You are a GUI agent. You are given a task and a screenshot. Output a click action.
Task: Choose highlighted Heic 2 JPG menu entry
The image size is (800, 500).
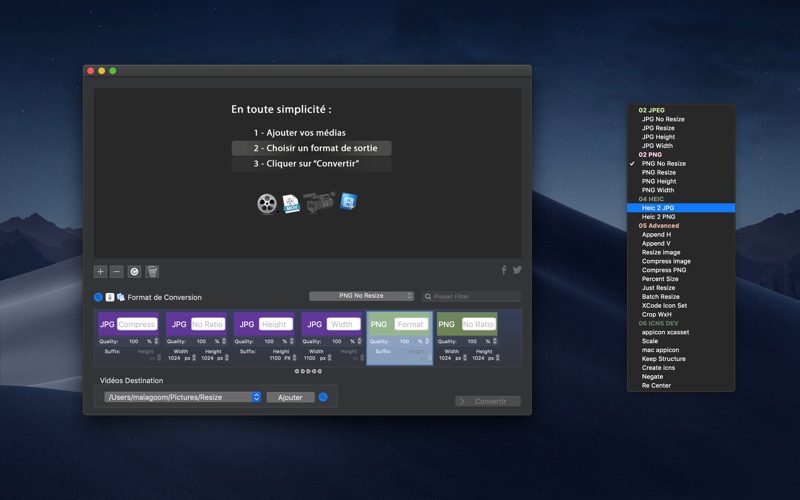pyautogui.click(x=681, y=208)
